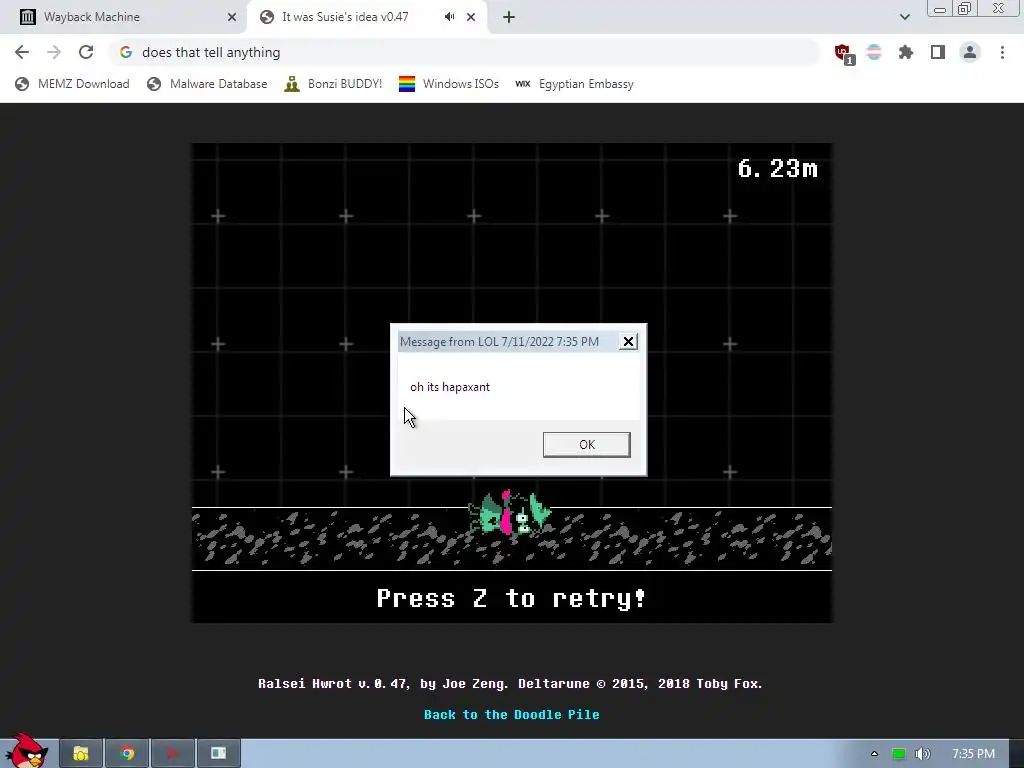Open the MEMZ Download bookmark
The height and width of the screenshot is (768, 1024).
[x=72, y=84]
